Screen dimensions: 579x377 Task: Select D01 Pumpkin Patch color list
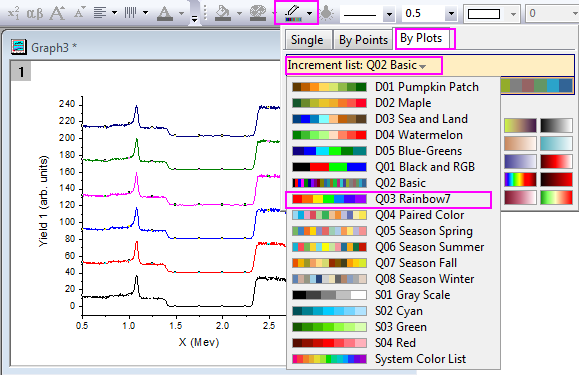tap(393, 87)
